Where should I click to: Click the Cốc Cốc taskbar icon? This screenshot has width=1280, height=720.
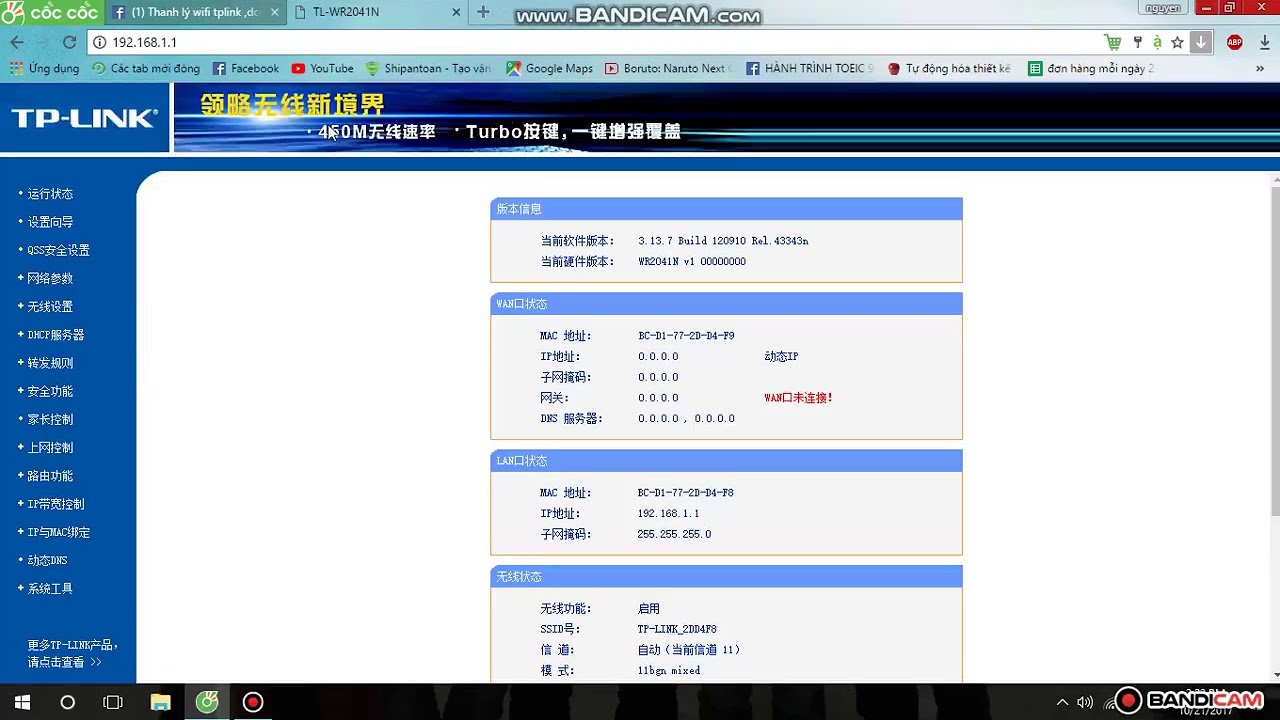point(207,702)
